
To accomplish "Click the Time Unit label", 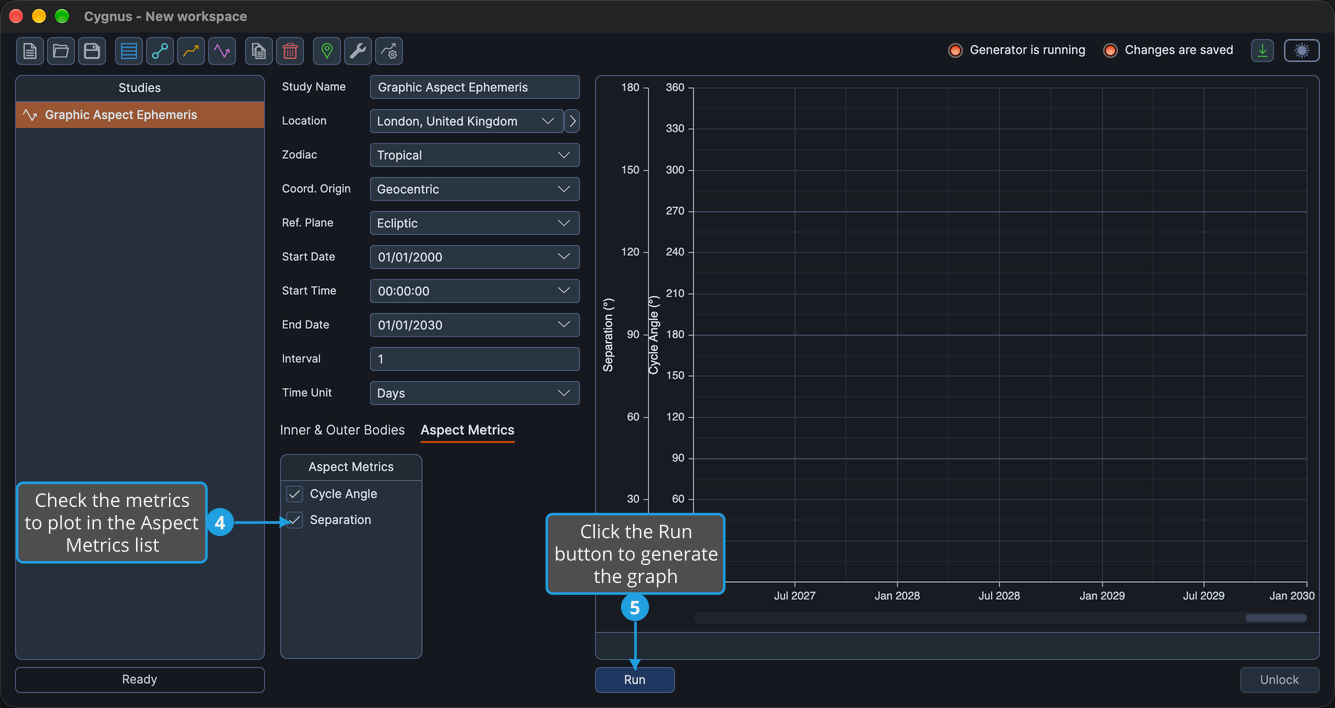I will click(x=307, y=393).
